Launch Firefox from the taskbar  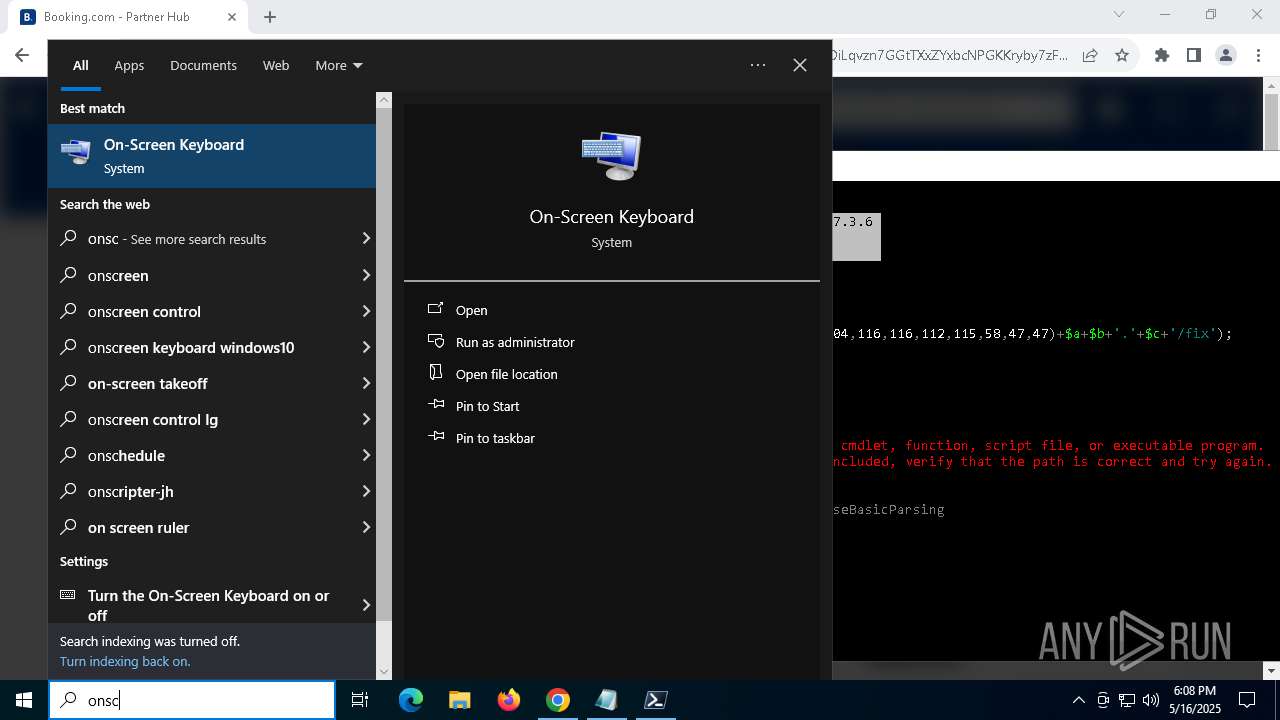509,700
